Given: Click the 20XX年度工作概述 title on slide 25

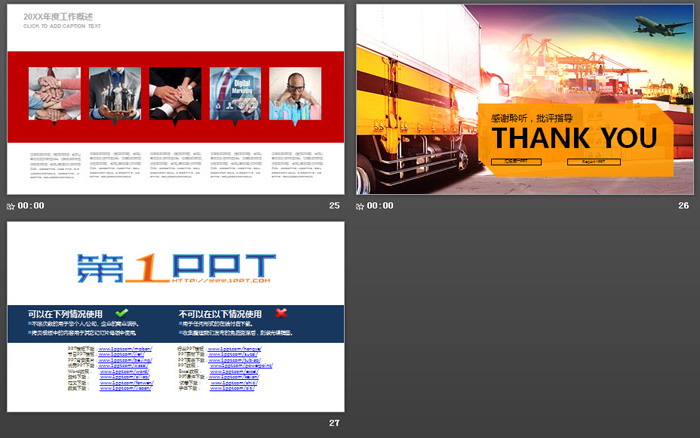Looking at the screenshot, I should point(58,17).
